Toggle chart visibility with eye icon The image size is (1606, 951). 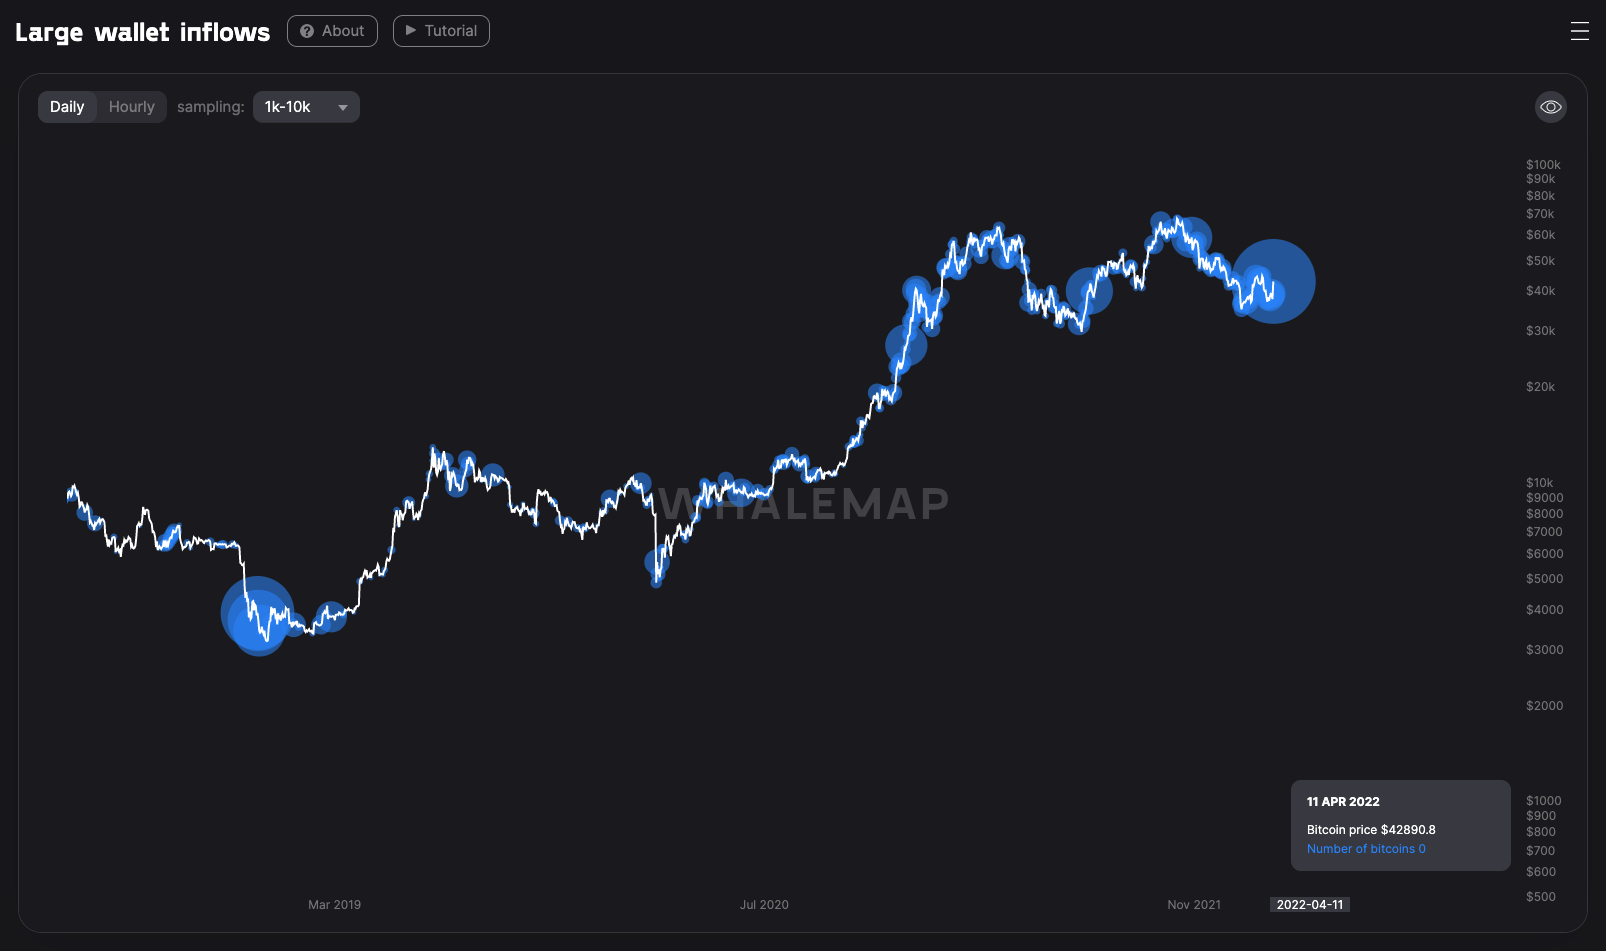click(x=1550, y=107)
